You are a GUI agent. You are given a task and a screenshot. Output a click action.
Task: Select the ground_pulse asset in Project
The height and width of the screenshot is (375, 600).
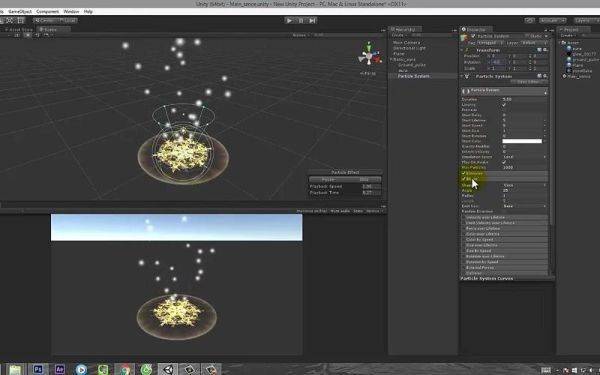(x=582, y=60)
